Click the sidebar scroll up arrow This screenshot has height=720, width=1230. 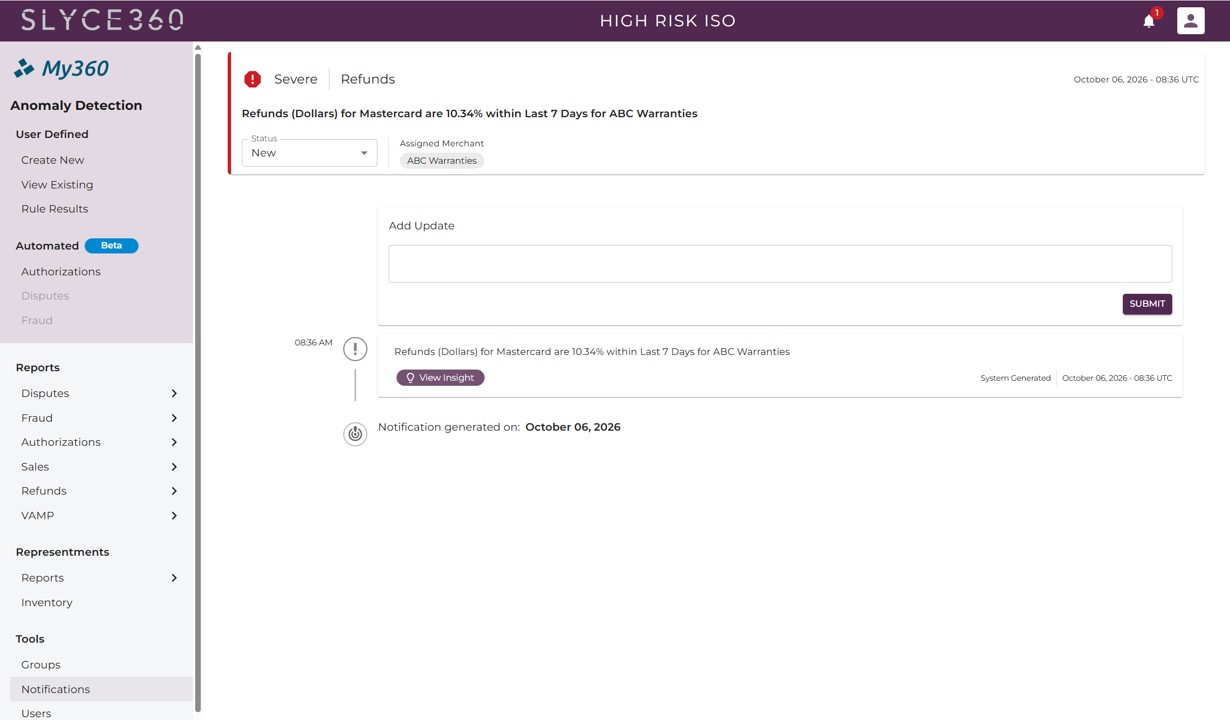pyautogui.click(x=198, y=47)
